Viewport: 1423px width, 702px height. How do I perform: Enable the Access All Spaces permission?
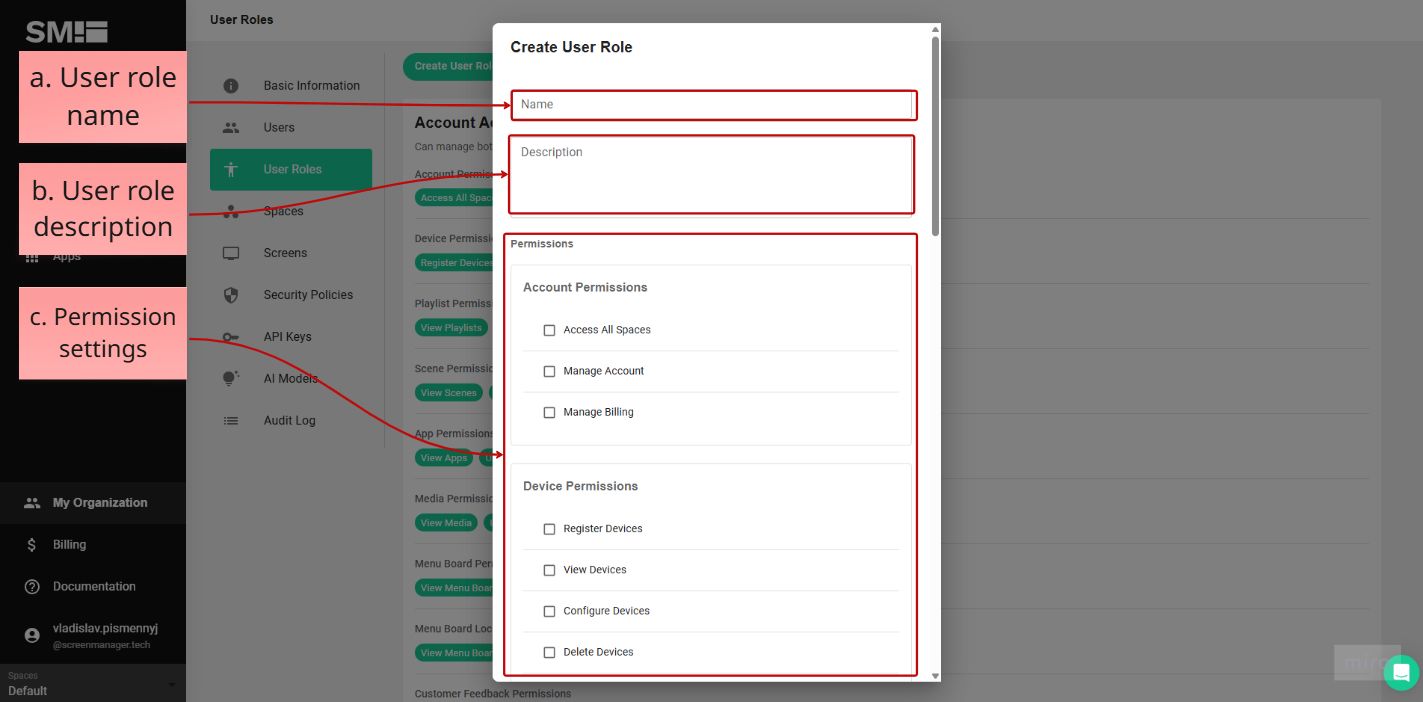[x=549, y=329]
